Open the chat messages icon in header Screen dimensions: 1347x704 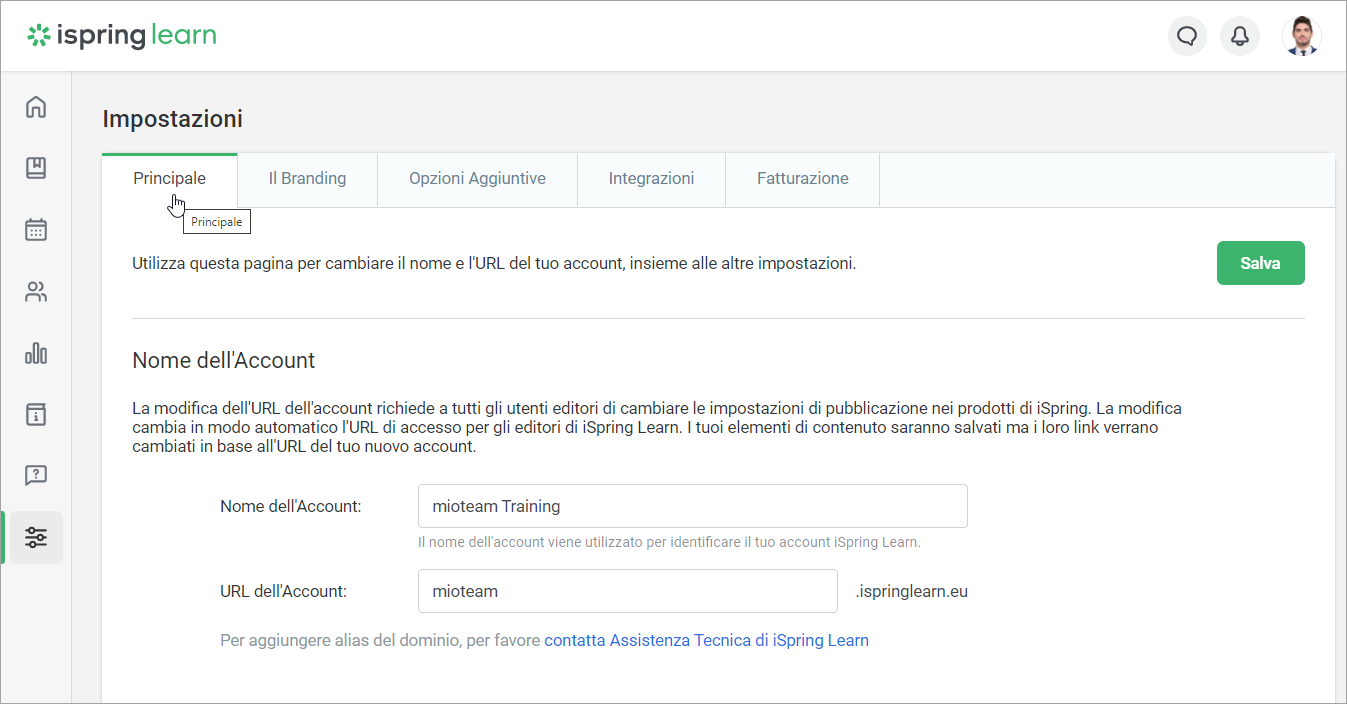1187,37
